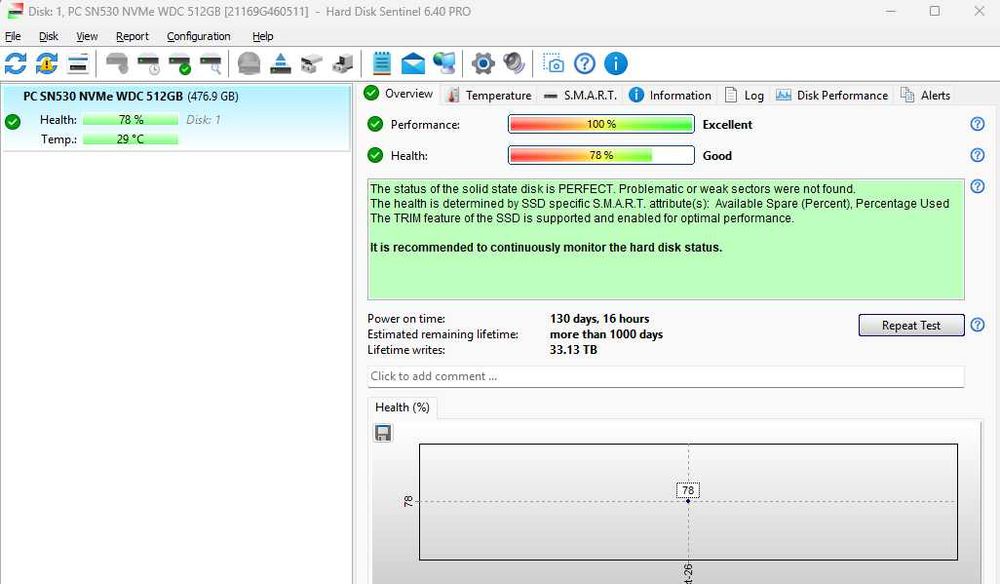The image size is (1000, 584).
Task: Open the Configuration menu
Action: click(x=198, y=36)
